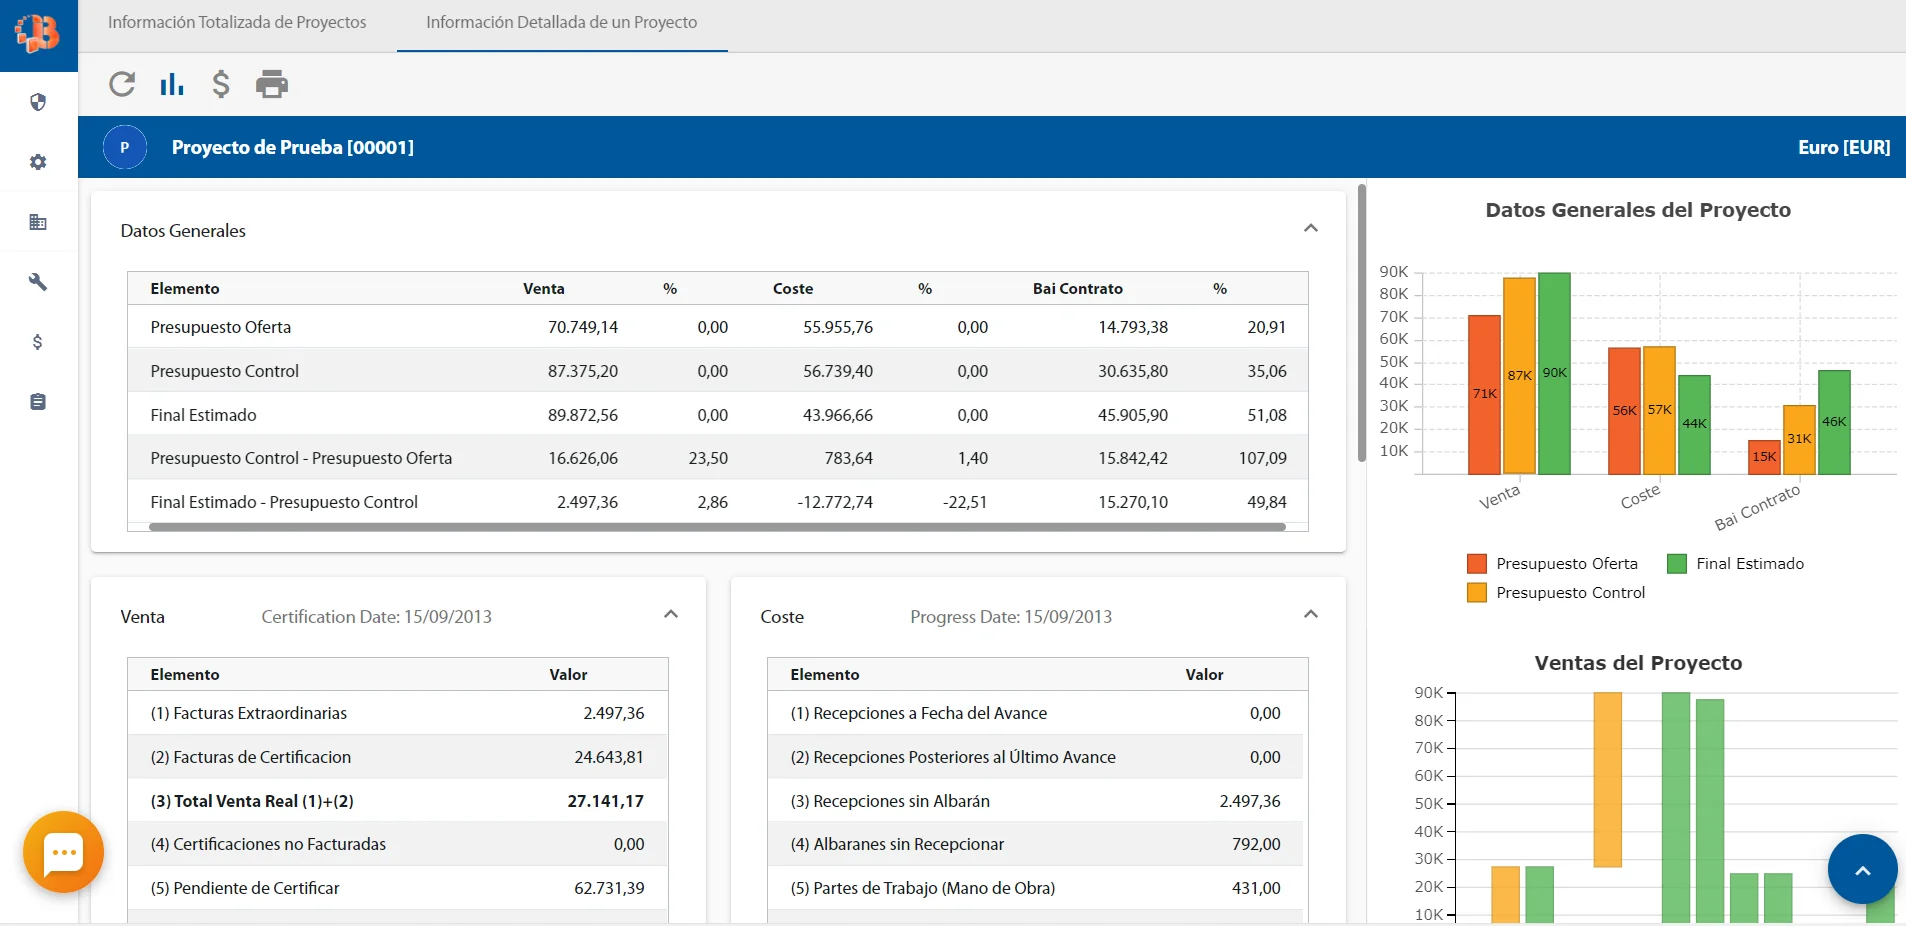Click the Datos Generales table horizontal scrollbar
1906x926 pixels.
(x=716, y=527)
